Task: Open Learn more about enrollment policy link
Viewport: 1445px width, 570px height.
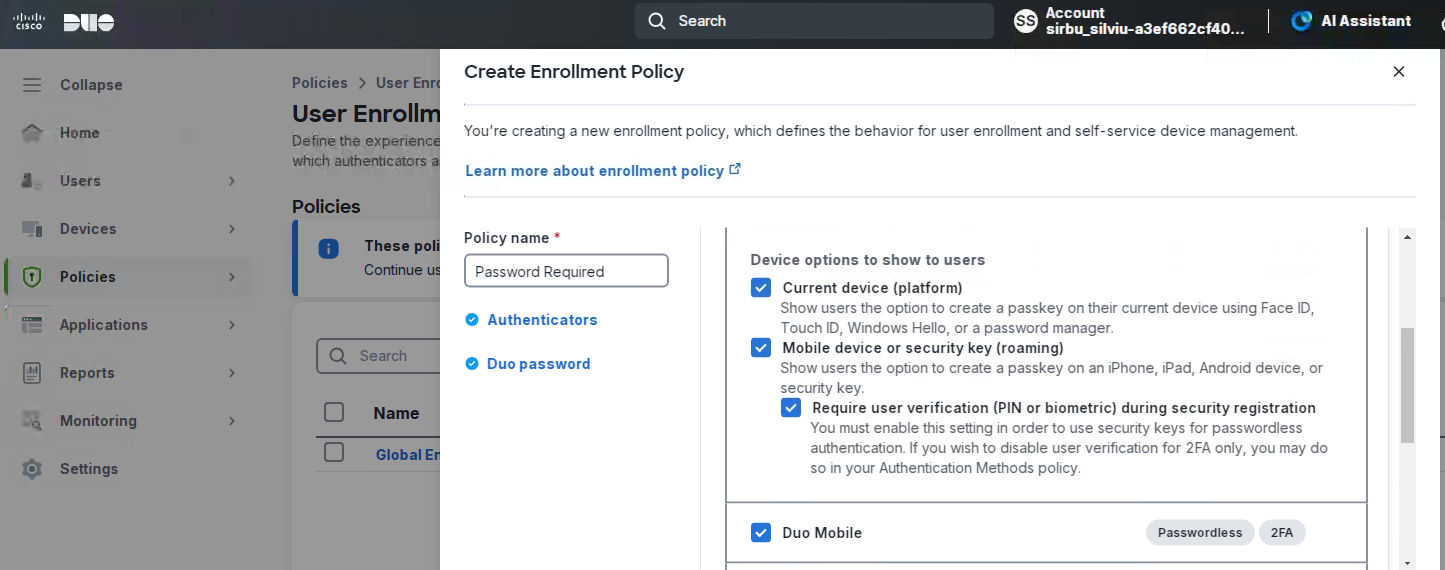Action: [594, 171]
